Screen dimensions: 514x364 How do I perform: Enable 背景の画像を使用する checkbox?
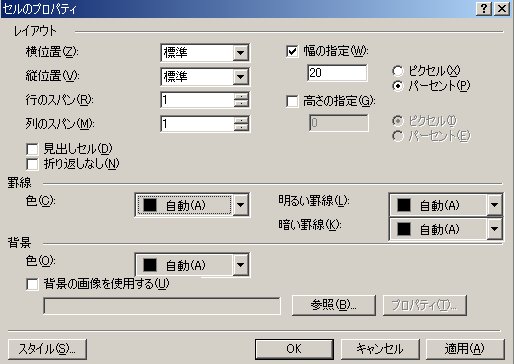click(32, 284)
